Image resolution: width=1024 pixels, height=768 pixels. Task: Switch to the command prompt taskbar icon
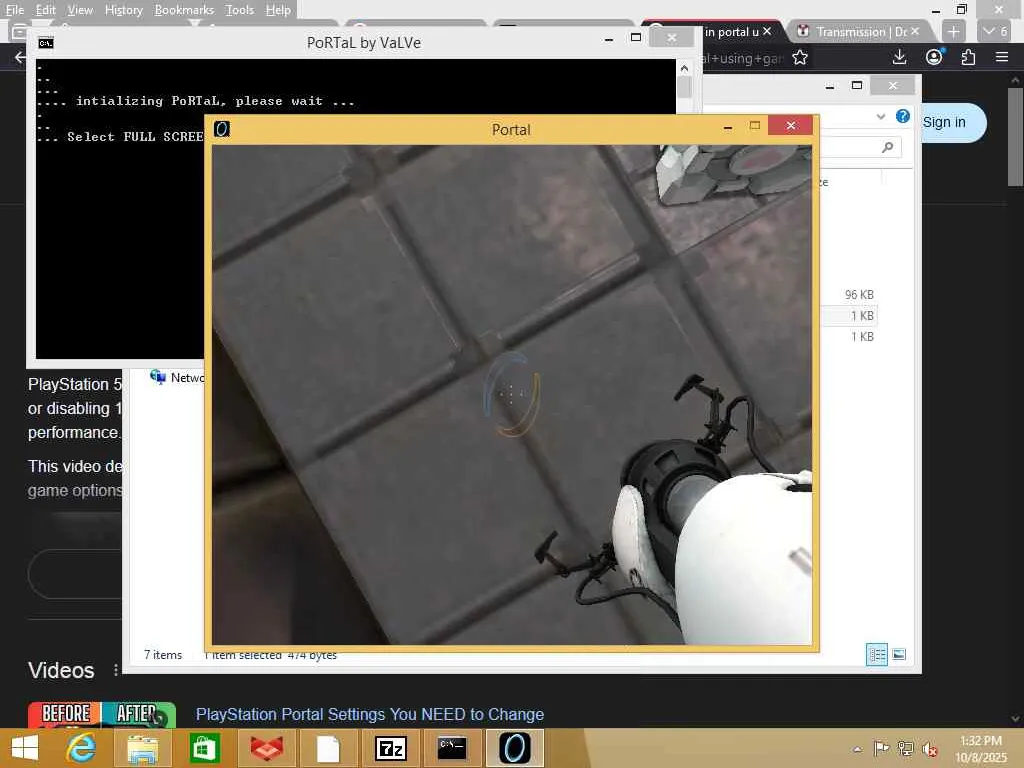[x=452, y=748]
